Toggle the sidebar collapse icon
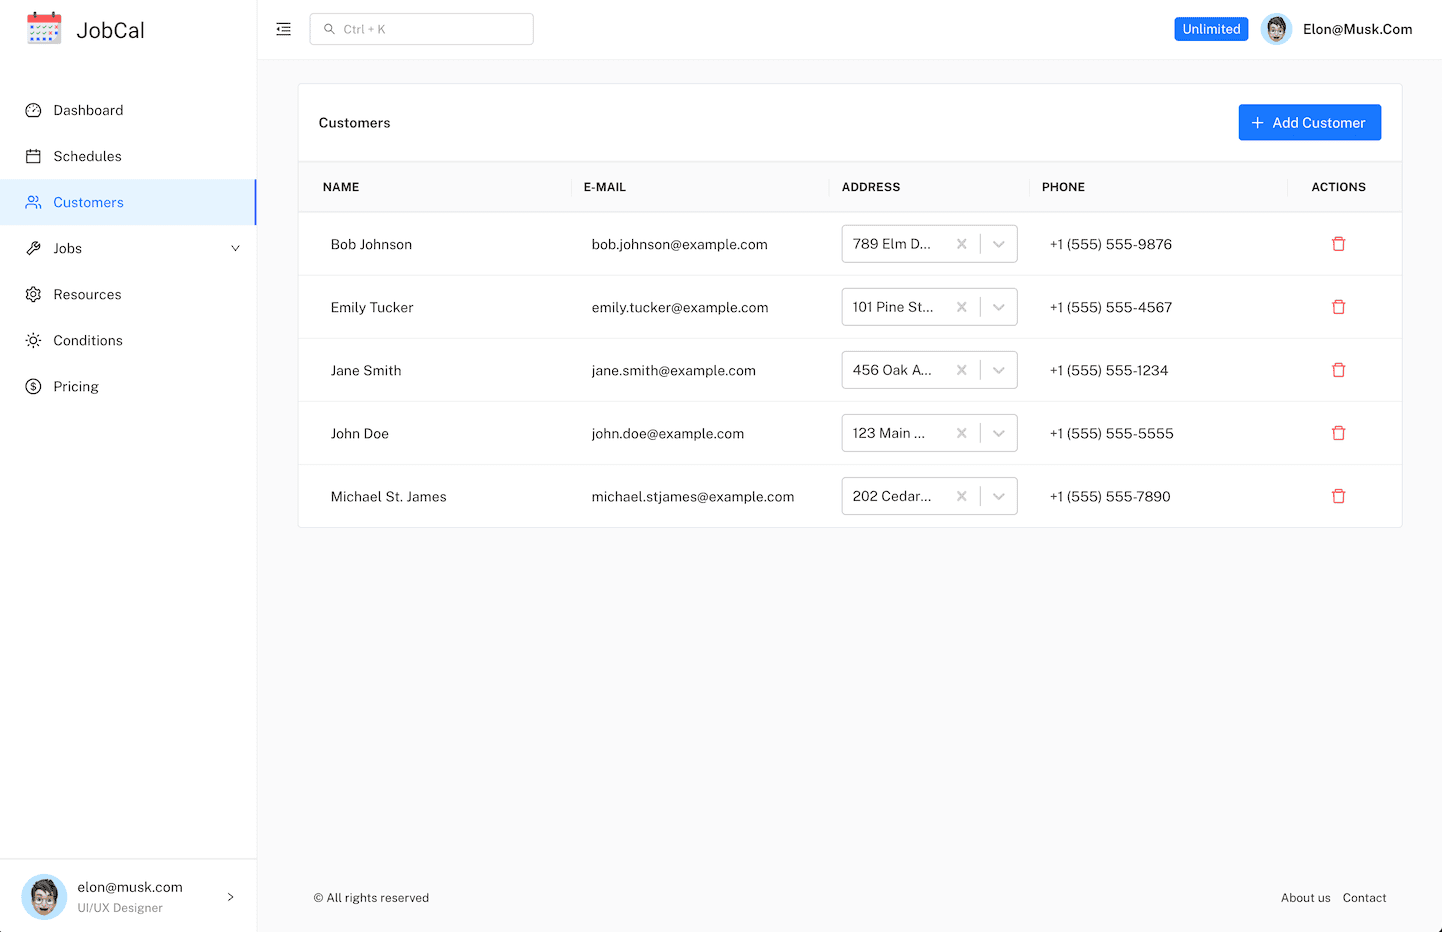 284,29
